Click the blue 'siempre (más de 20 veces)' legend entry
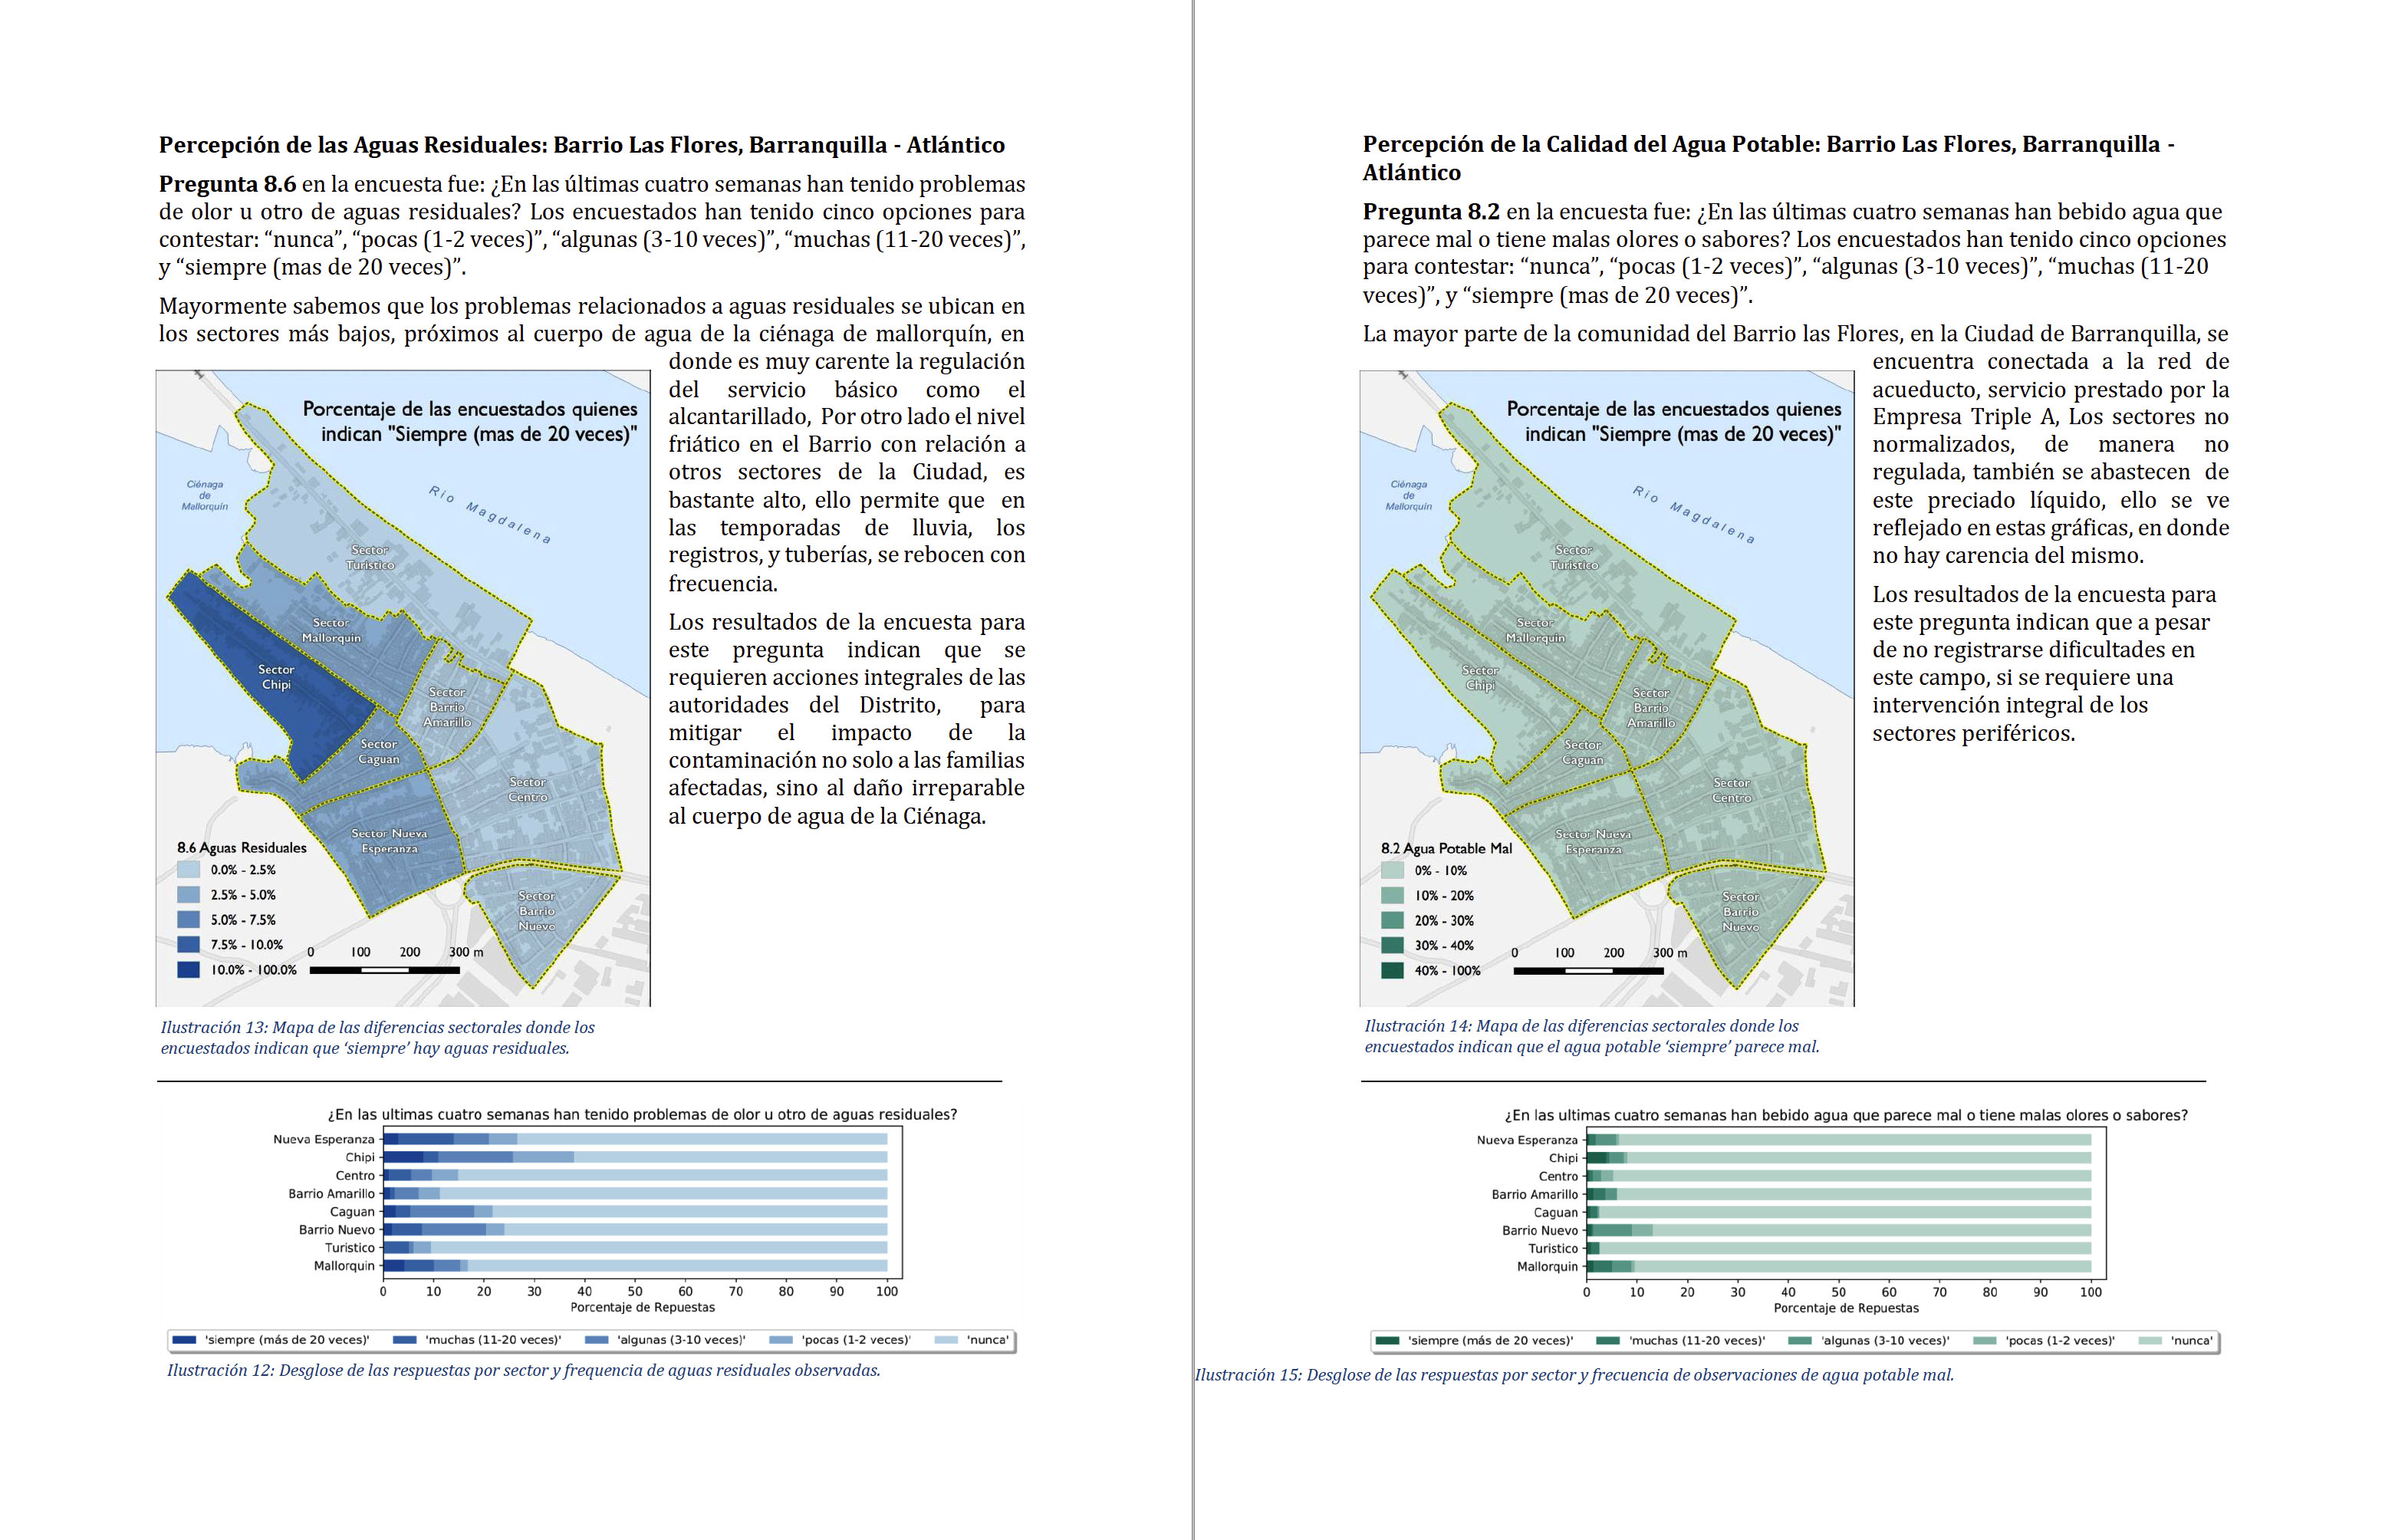 pyautogui.click(x=271, y=1340)
